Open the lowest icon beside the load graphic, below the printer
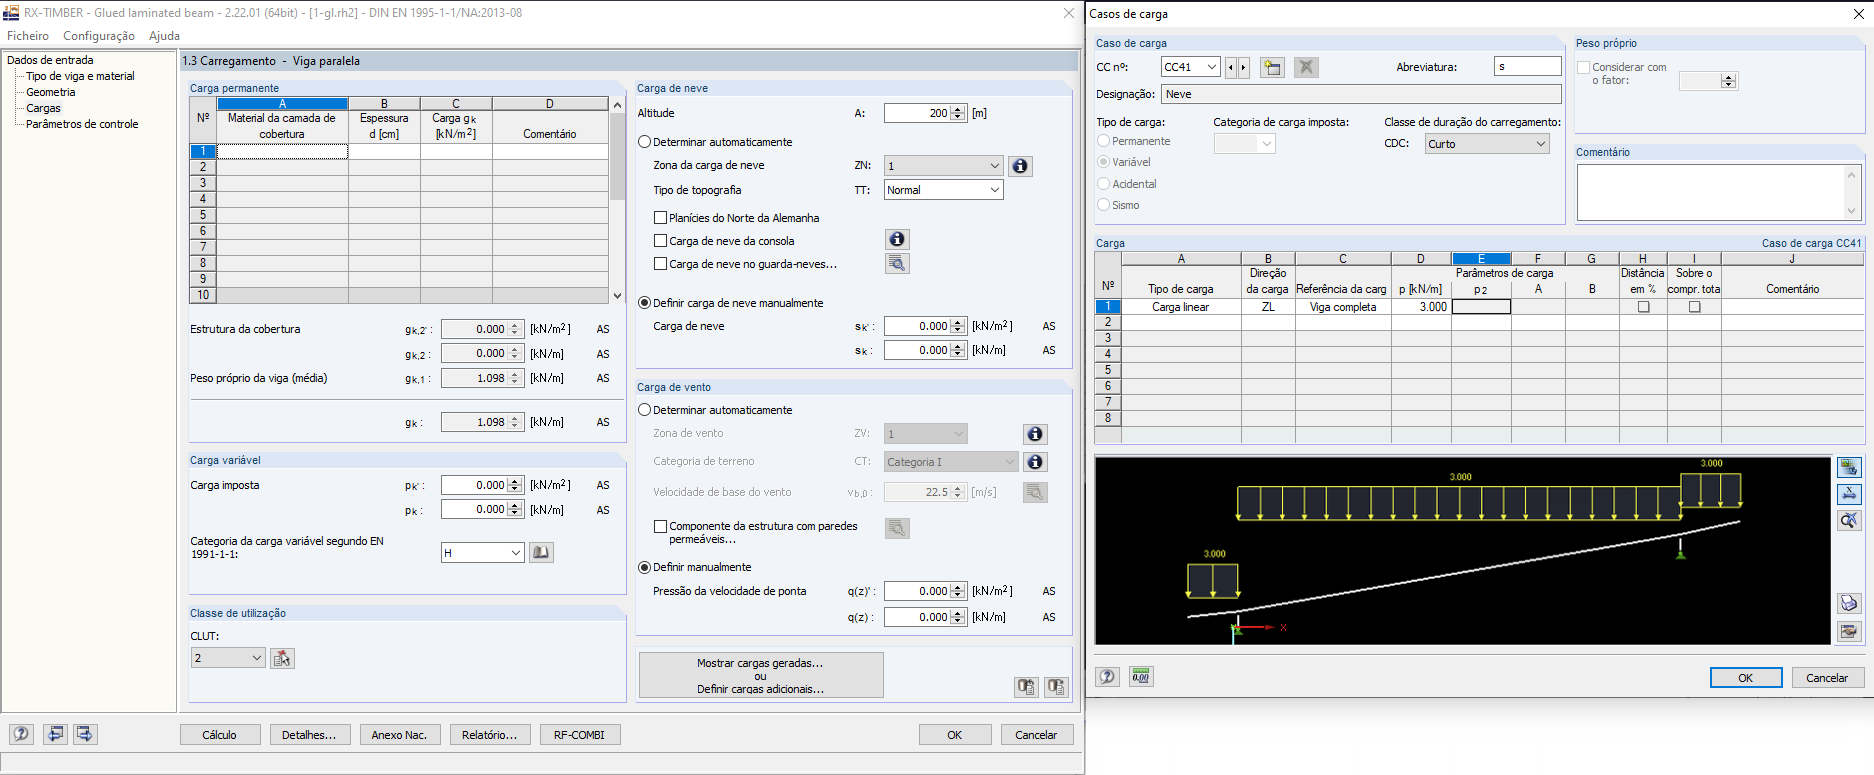This screenshot has width=1874, height=775. click(x=1849, y=631)
